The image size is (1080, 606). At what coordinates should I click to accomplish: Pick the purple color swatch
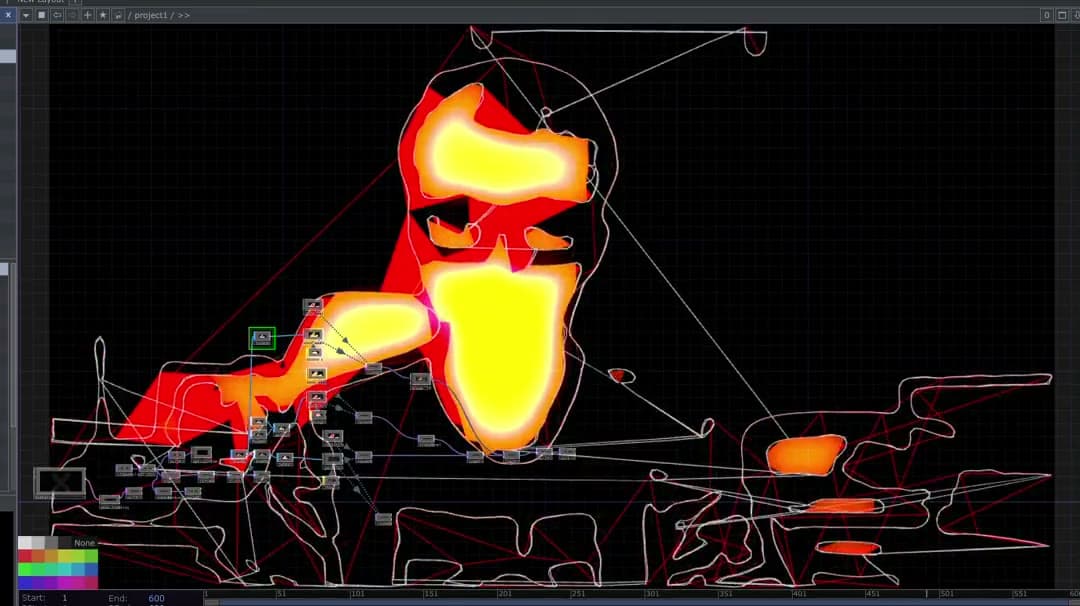[39, 583]
